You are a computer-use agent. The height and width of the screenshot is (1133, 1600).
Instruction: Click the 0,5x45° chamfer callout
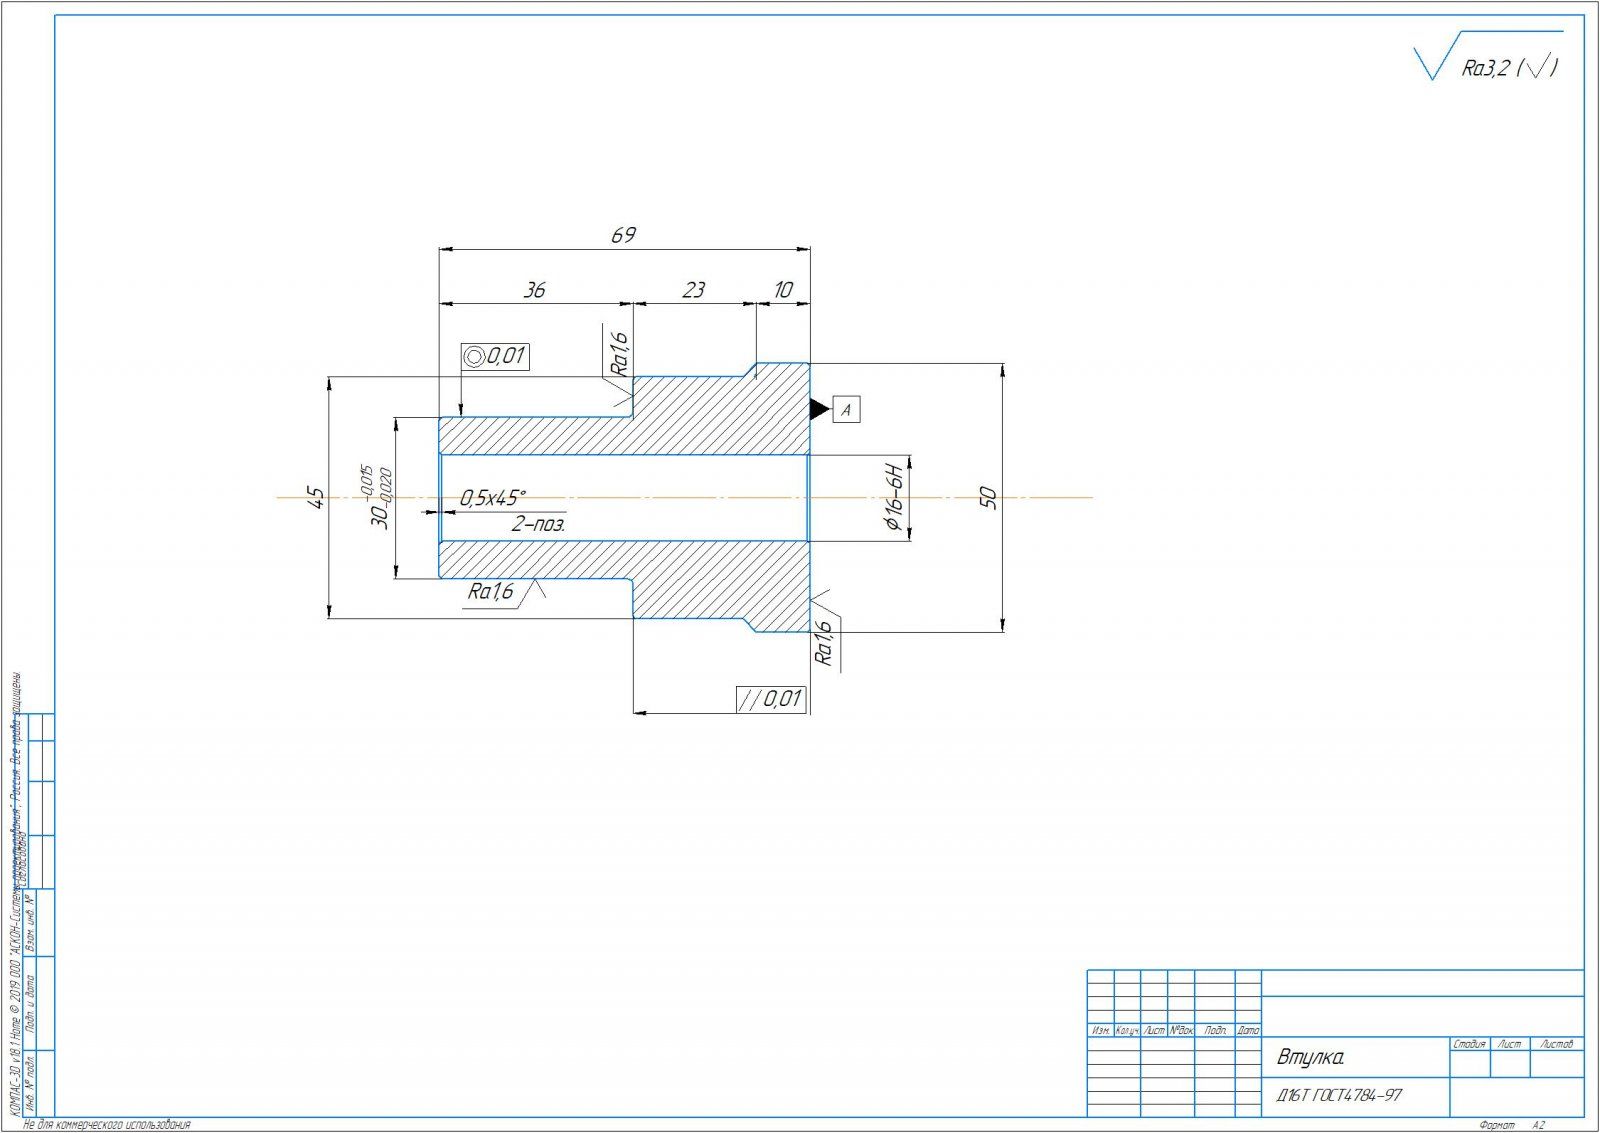492,497
